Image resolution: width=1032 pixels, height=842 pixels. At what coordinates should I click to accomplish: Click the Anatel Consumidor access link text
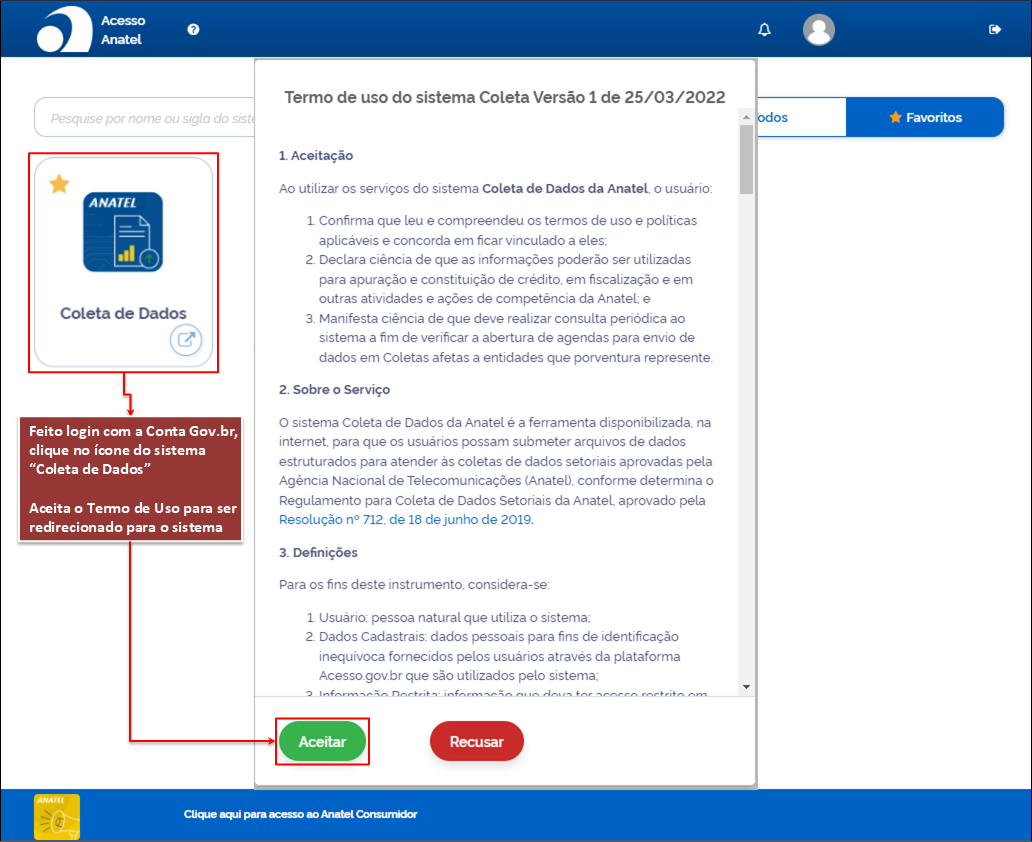click(300, 815)
